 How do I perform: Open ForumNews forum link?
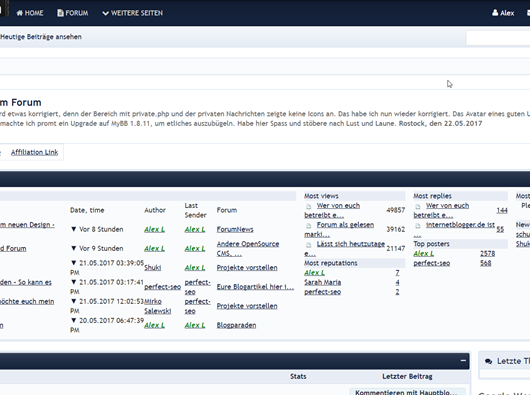pyautogui.click(x=235, y=229)
